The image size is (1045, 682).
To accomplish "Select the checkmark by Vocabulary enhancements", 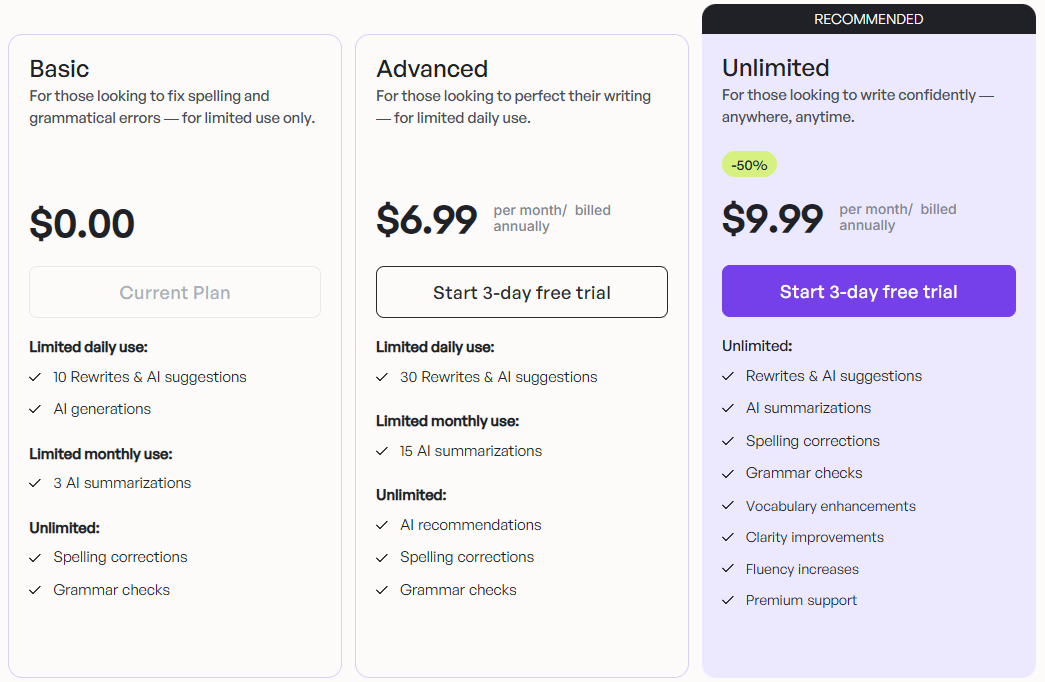I will pyautogui.click(x=728, y=505).
